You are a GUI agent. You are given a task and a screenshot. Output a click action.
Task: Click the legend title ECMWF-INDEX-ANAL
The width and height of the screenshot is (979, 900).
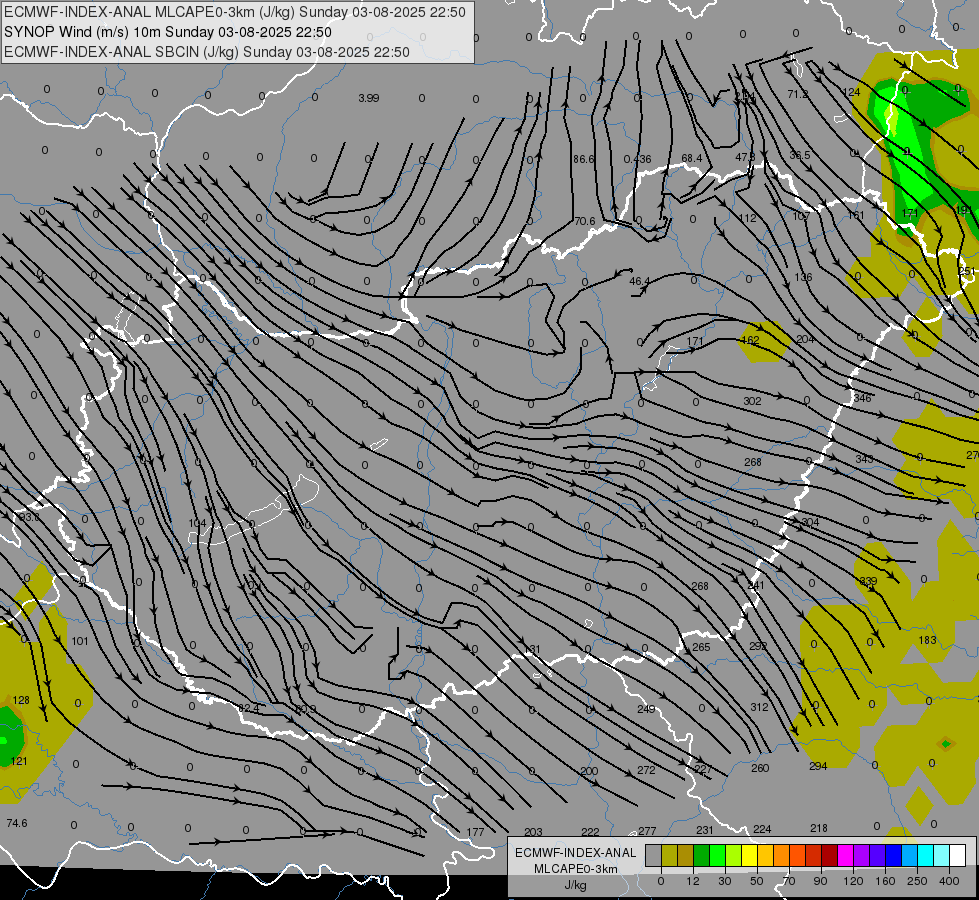point(576,853)
